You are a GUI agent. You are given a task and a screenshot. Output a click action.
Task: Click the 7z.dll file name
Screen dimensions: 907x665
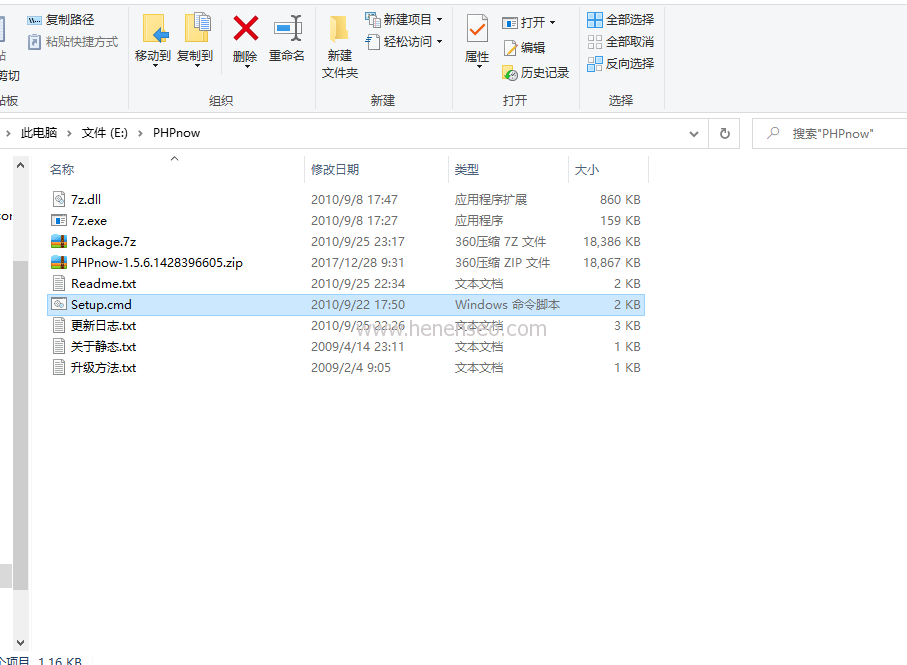click(86, 200)
